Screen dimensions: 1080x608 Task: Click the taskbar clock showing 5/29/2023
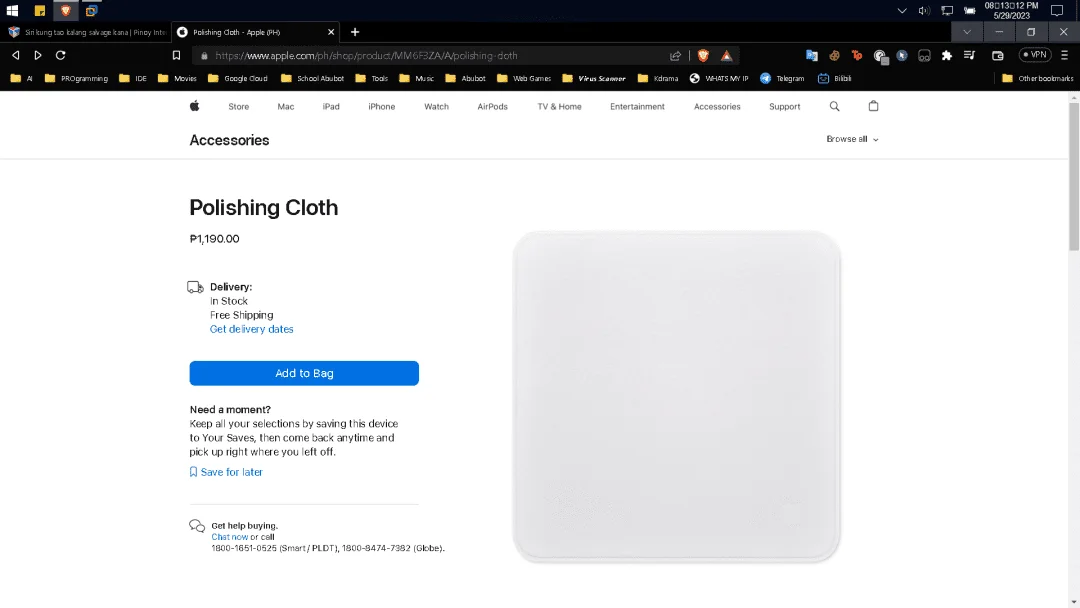point(1011,10)
